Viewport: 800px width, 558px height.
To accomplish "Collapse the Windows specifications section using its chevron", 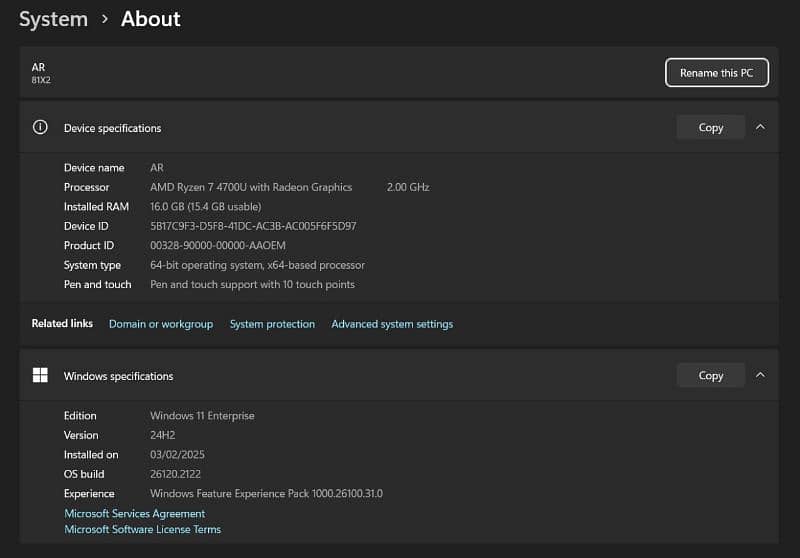I will [x=760, y=375].
